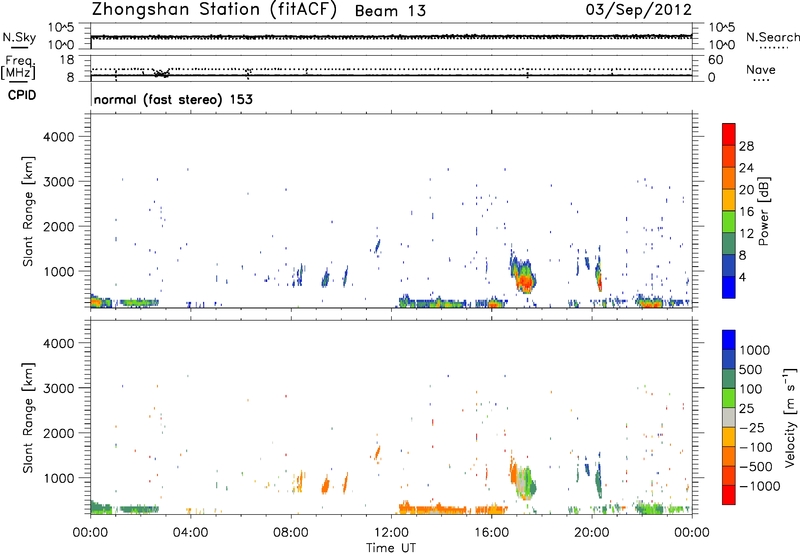Select the CPID label
Screen dimensions: 800x554
[22, 95]
